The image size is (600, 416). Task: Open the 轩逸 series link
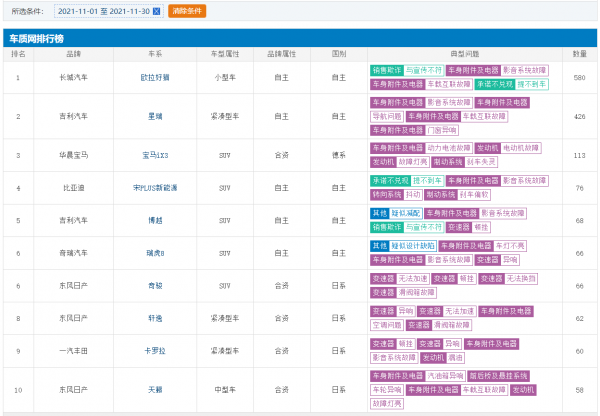pyautogui.click(x=155, y=318)
